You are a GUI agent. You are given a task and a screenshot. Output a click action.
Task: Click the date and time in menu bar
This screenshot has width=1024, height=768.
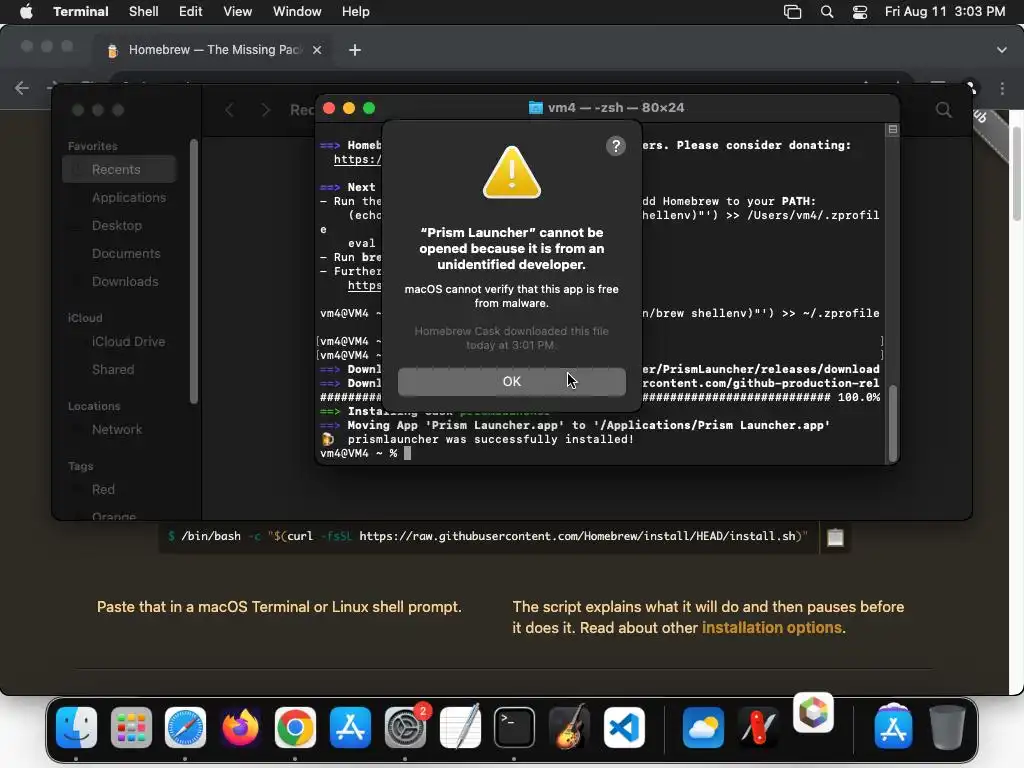pos(944,12)
